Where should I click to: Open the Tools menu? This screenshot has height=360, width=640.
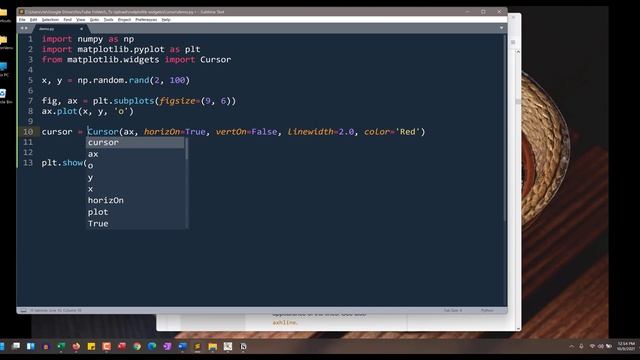[108, 20]
